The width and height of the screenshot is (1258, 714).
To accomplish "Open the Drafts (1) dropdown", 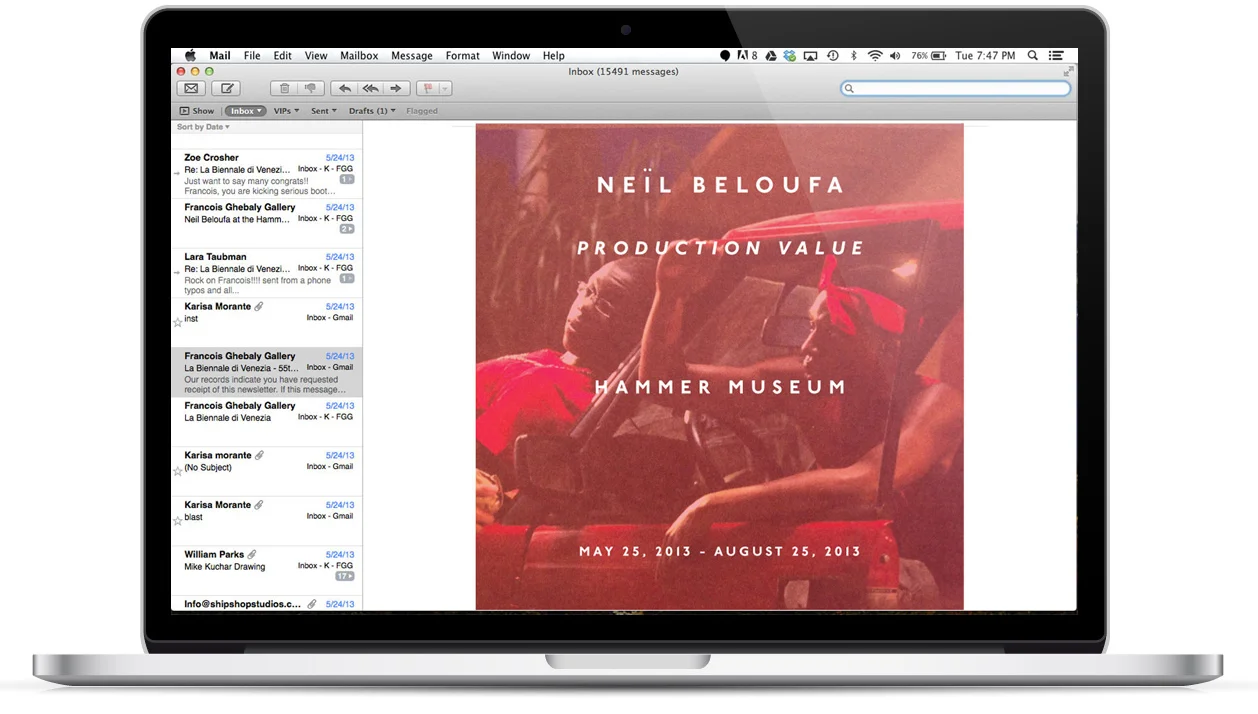I will pos(372,111).
